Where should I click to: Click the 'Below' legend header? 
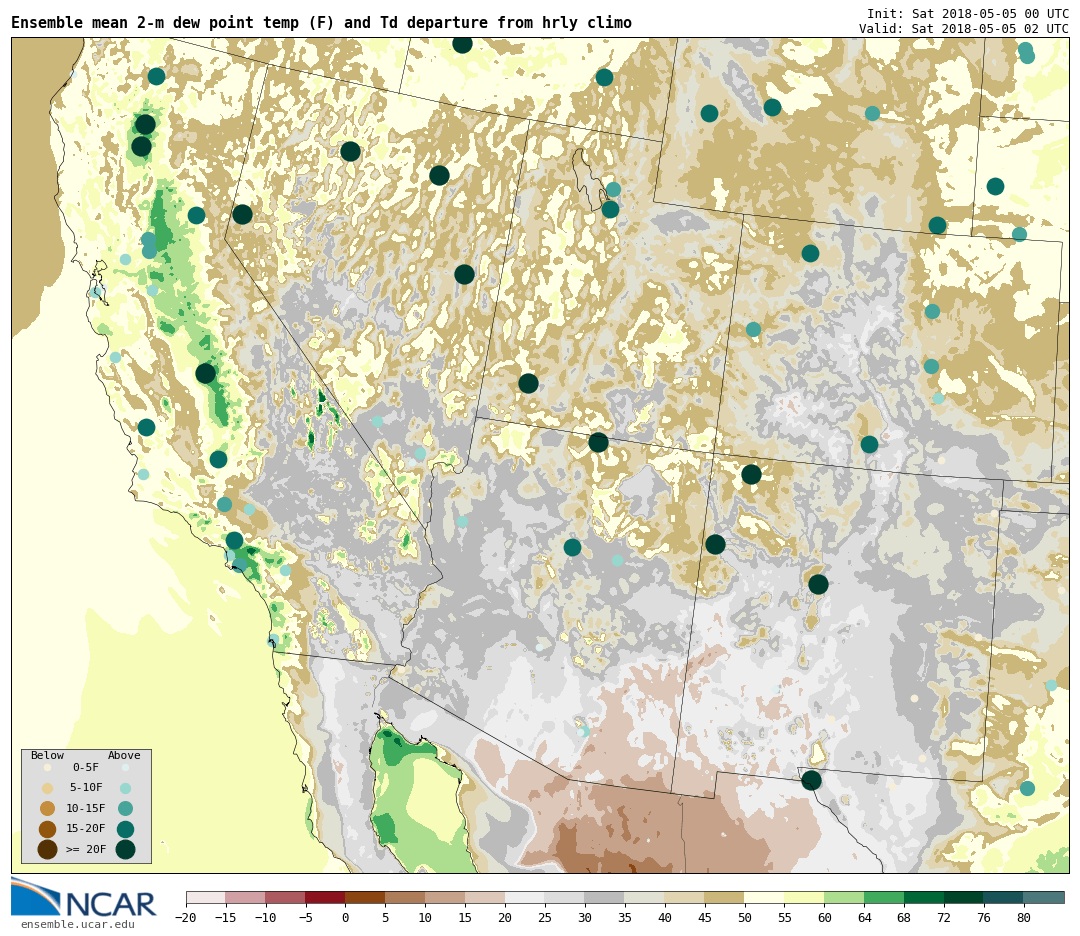pyautogui.click(x=47, y=755)
